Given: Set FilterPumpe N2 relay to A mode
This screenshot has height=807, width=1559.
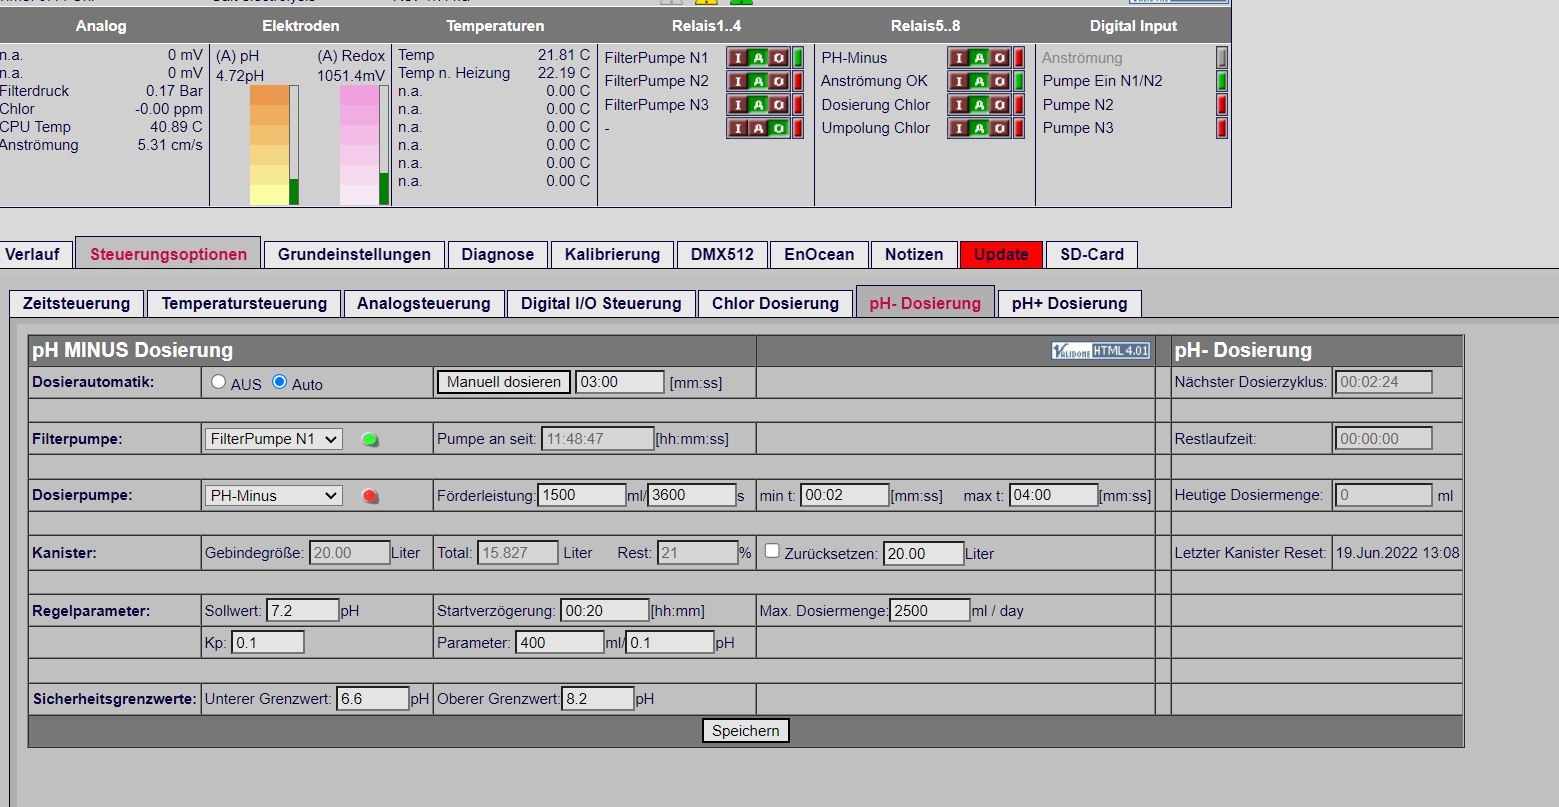Looking at the screenshot, I should click(x=759, y=81).
